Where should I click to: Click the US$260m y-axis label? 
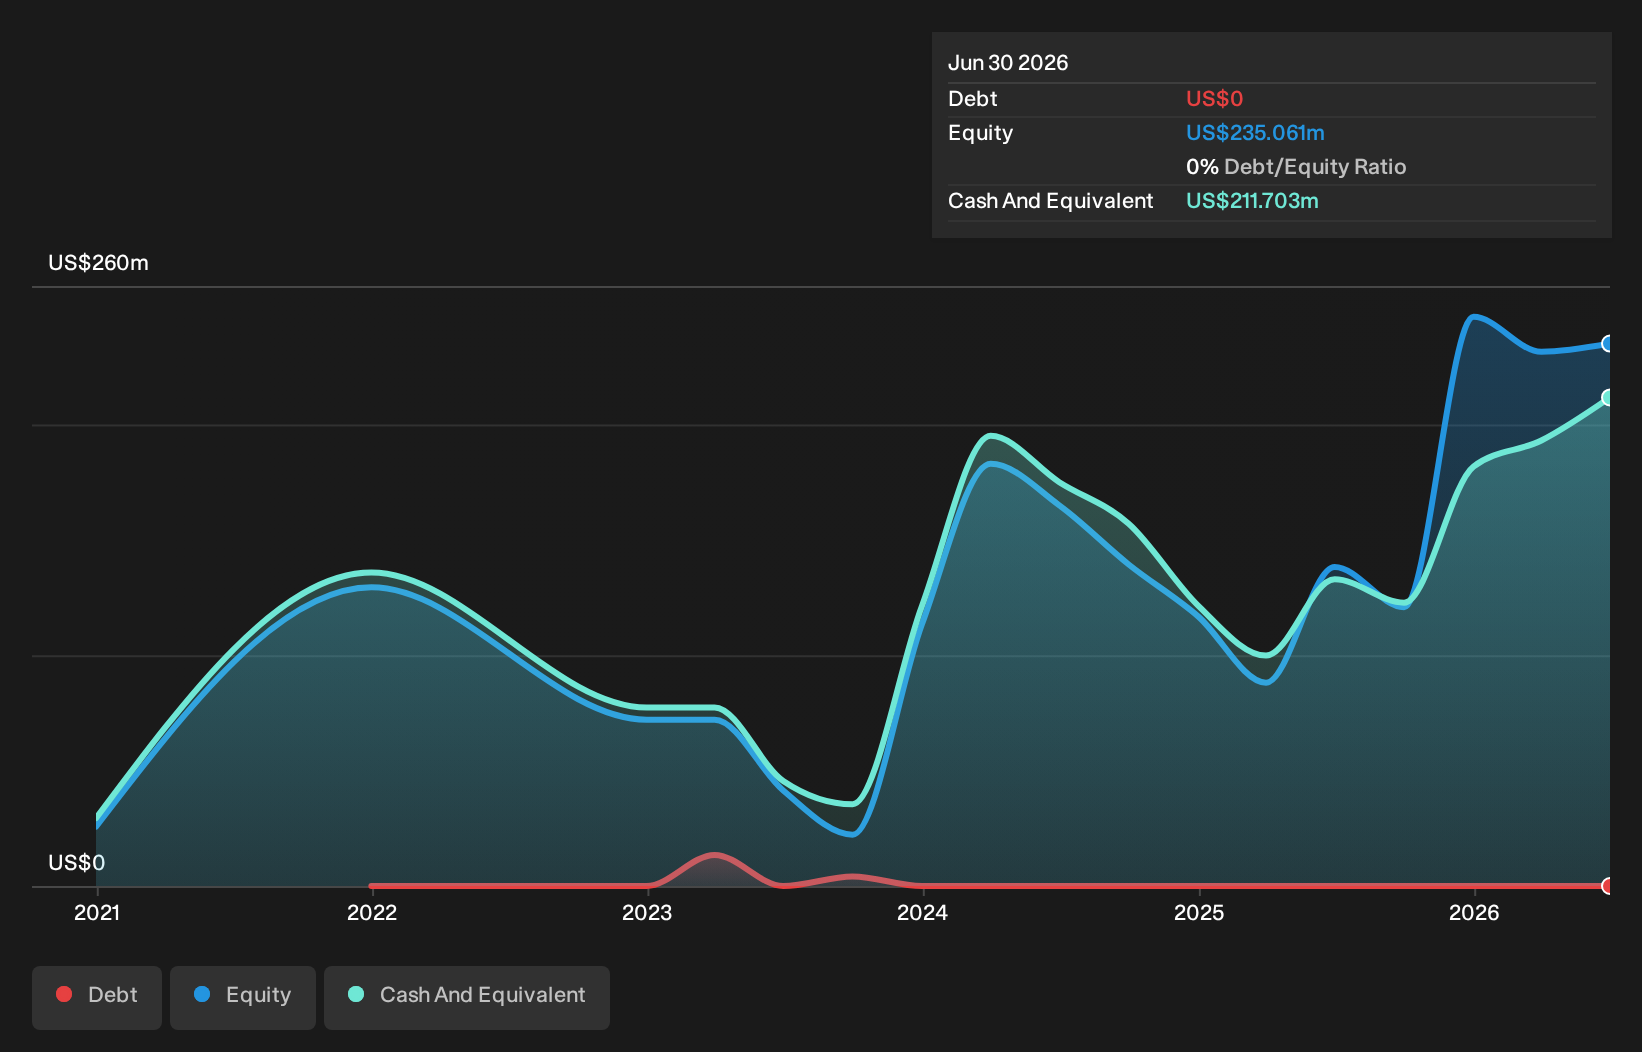point(98,263)
